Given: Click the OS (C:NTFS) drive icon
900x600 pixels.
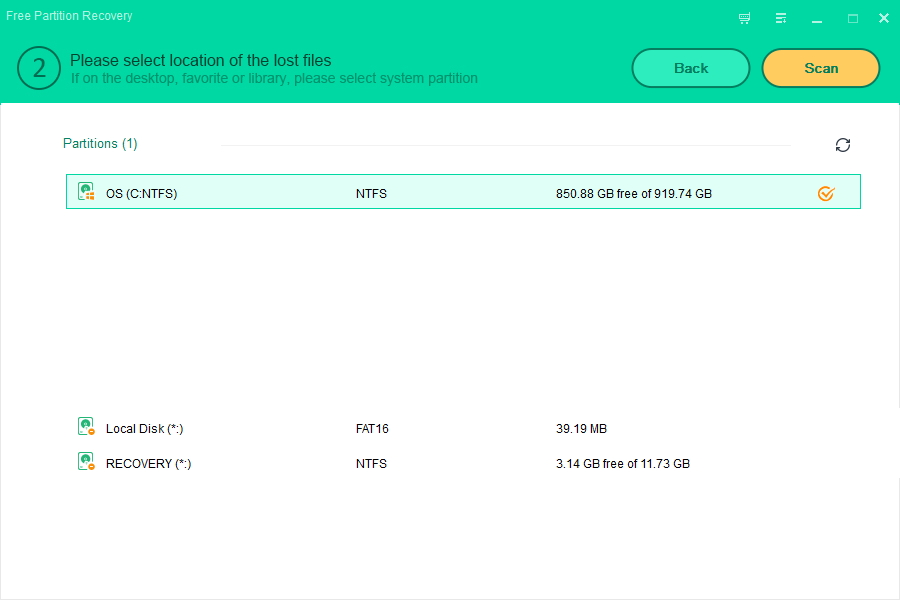Looking at the screenshot, I should pos(87,192).
